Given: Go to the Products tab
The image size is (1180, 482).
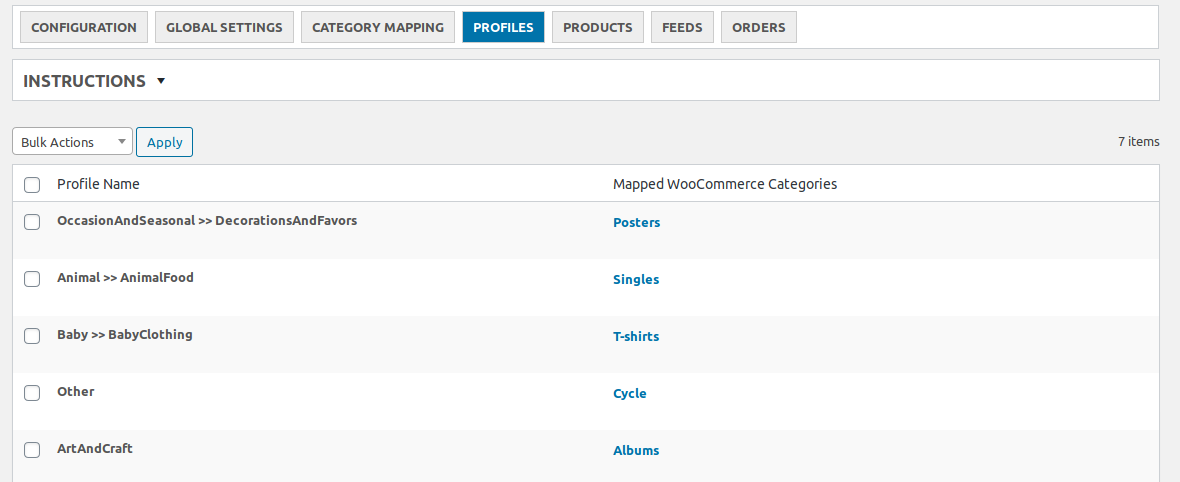Looking at the screenshot, I should [x=598, y=27].
